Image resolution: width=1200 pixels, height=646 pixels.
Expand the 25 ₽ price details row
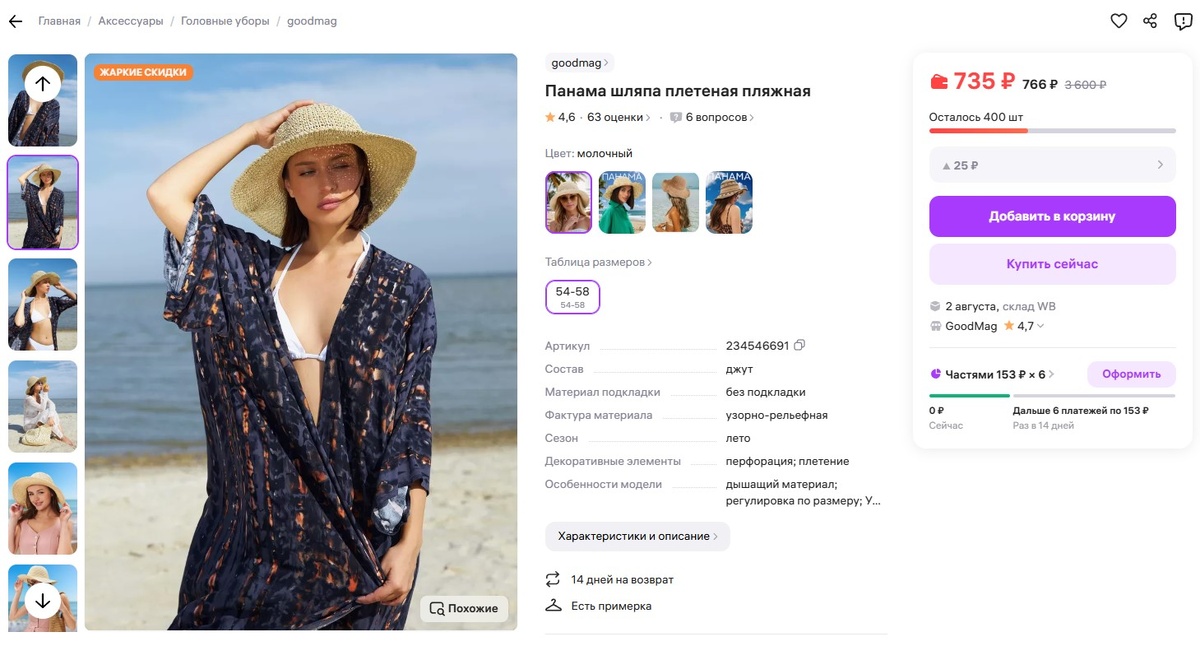[1052, 165]
